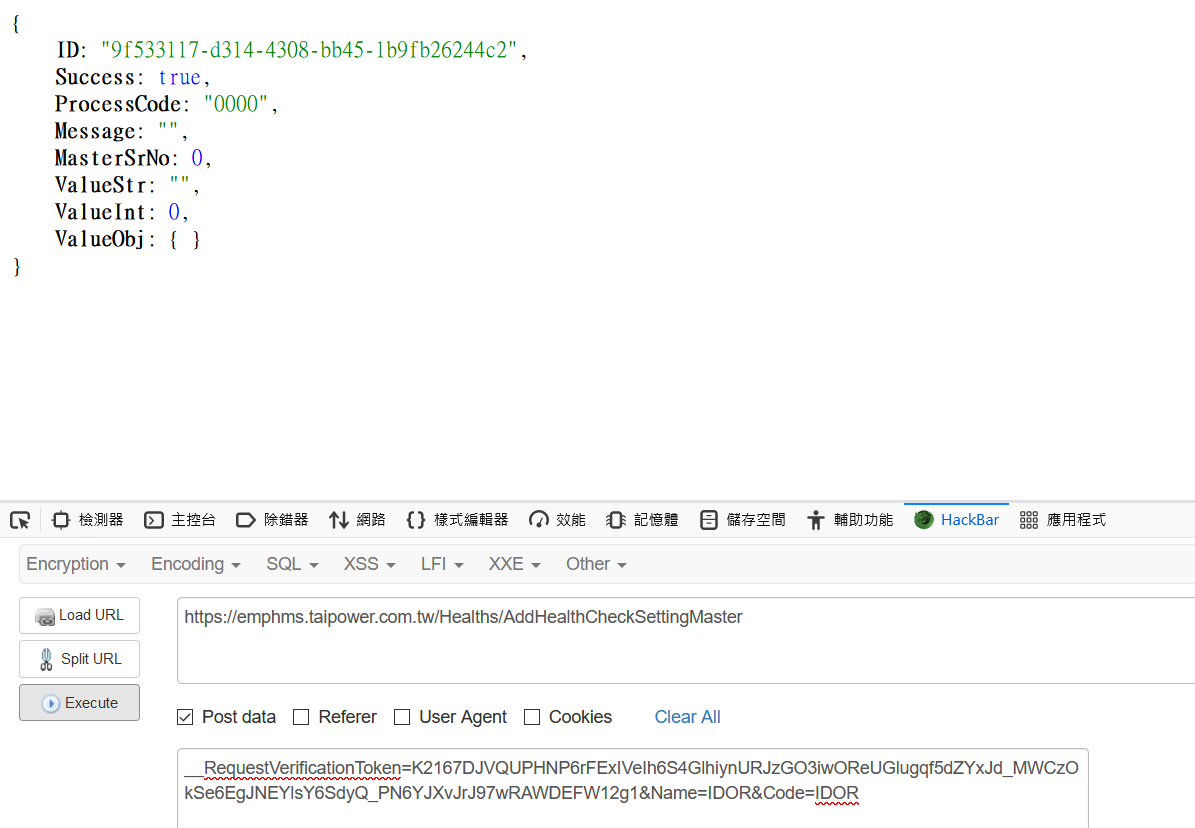Screen dimensions: 1195x828
Task: Open the Performance (效能) tab
Action: pos(557,520)
